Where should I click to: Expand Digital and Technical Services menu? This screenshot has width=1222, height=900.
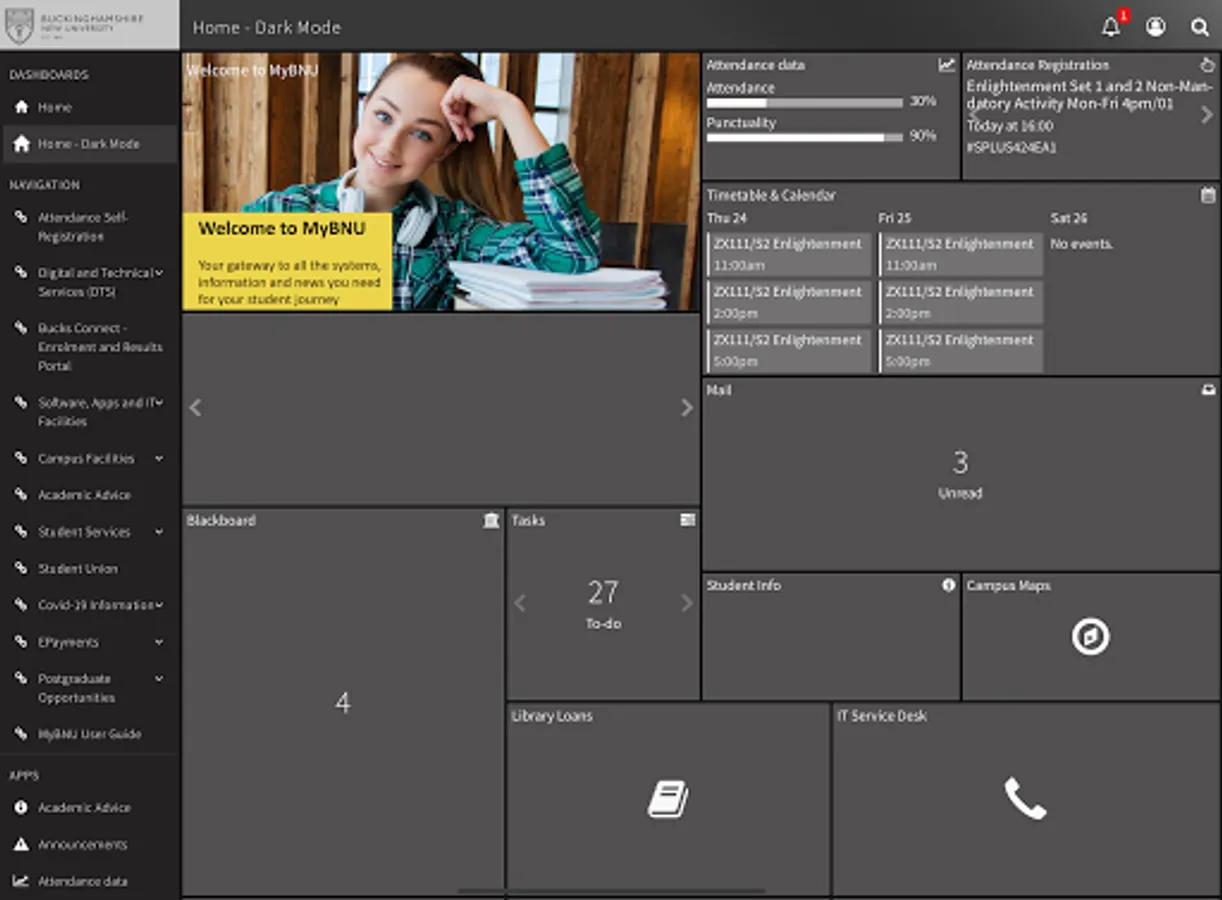coord(159,272)
